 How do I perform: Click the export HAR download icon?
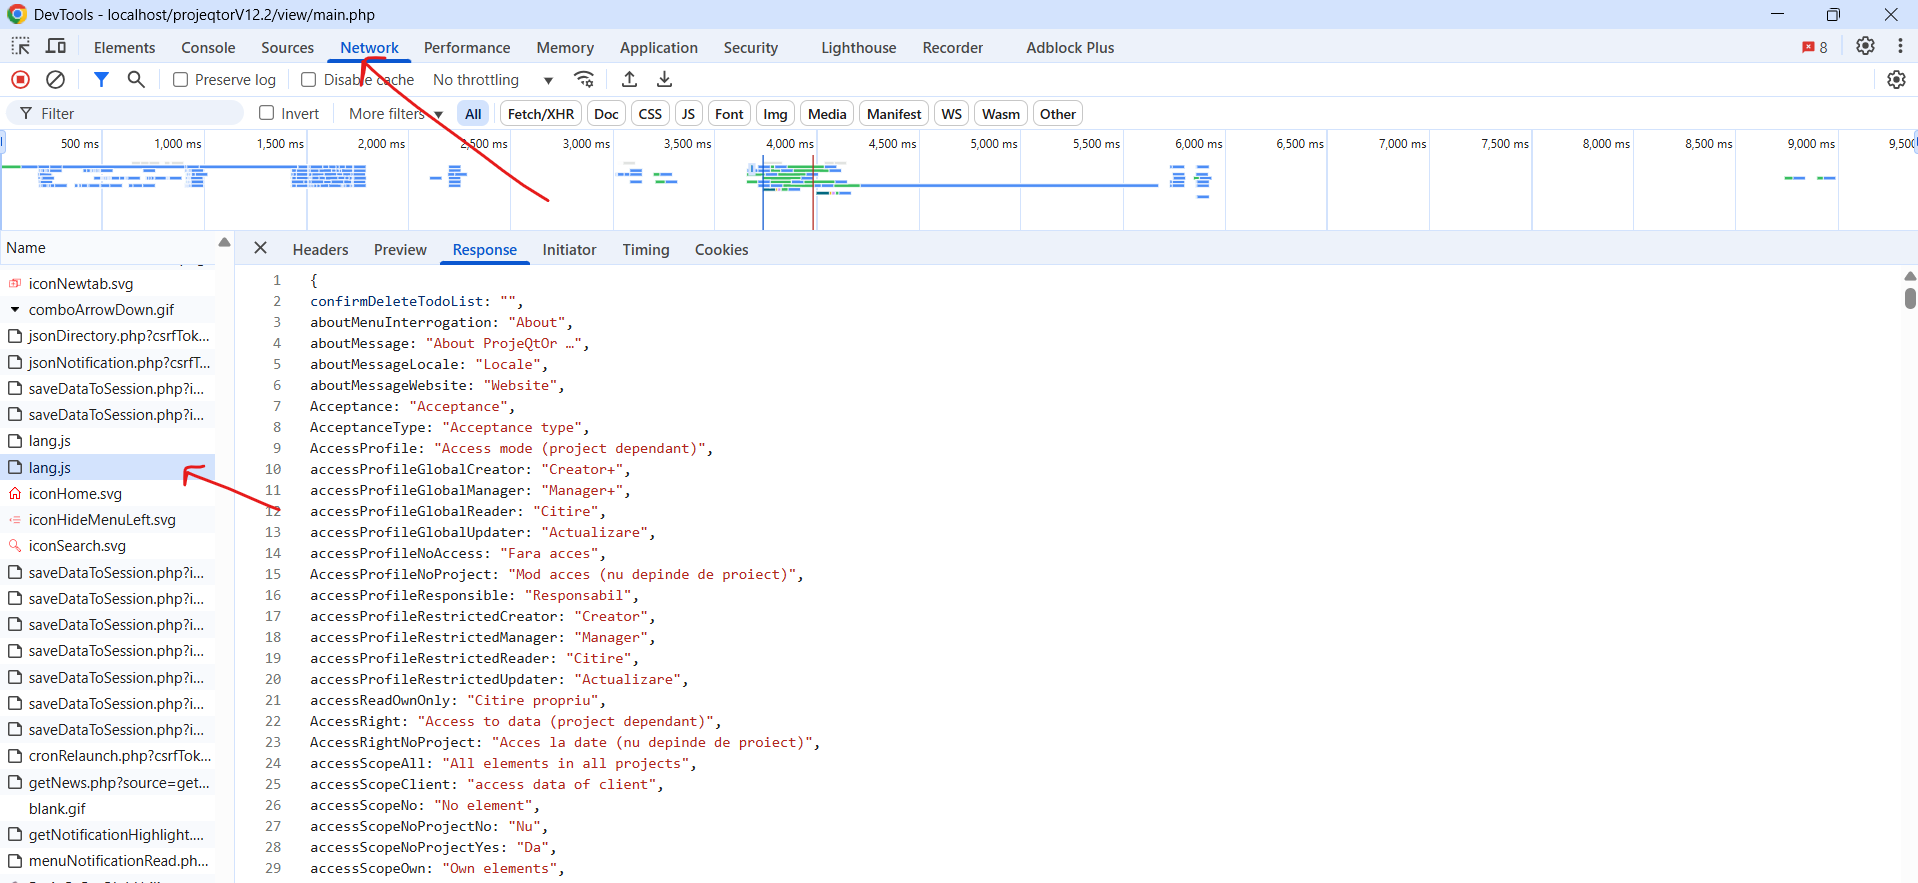tap(664, 79)
